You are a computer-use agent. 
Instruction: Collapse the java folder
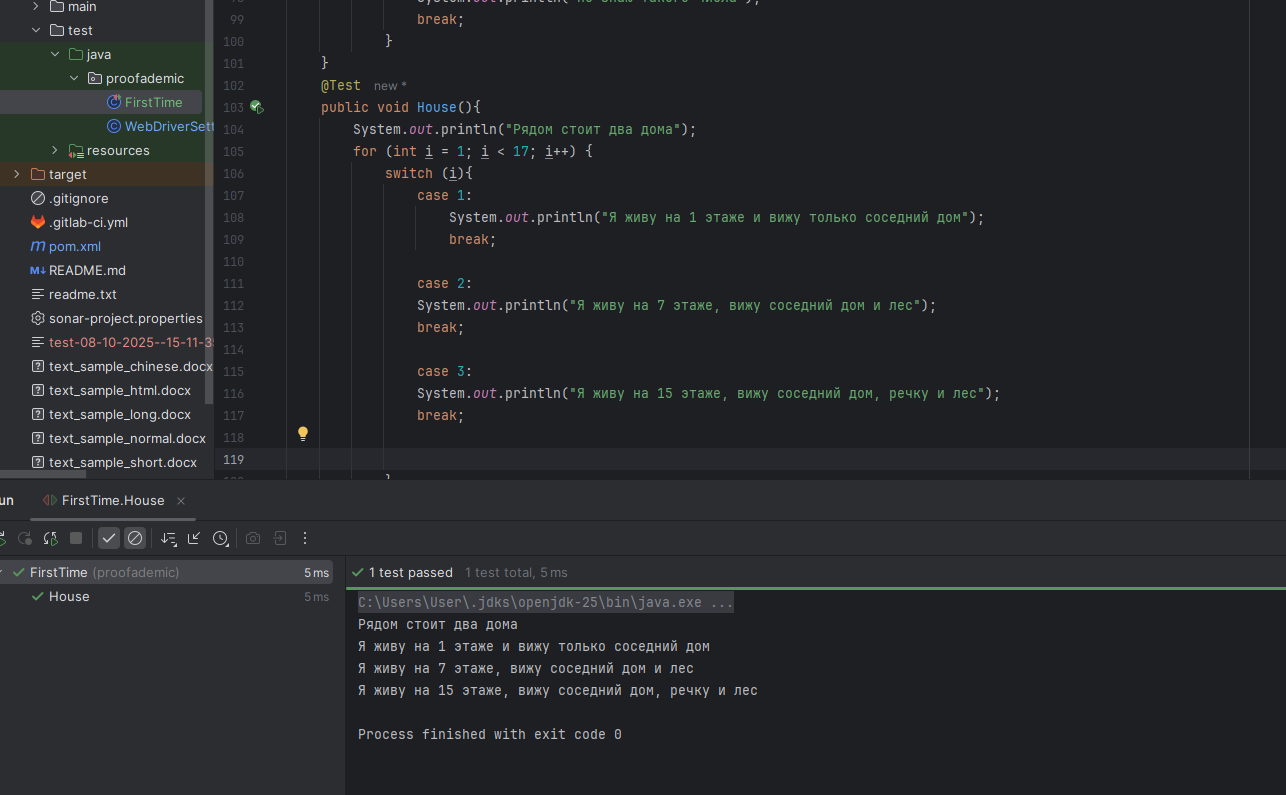(55, 54)
